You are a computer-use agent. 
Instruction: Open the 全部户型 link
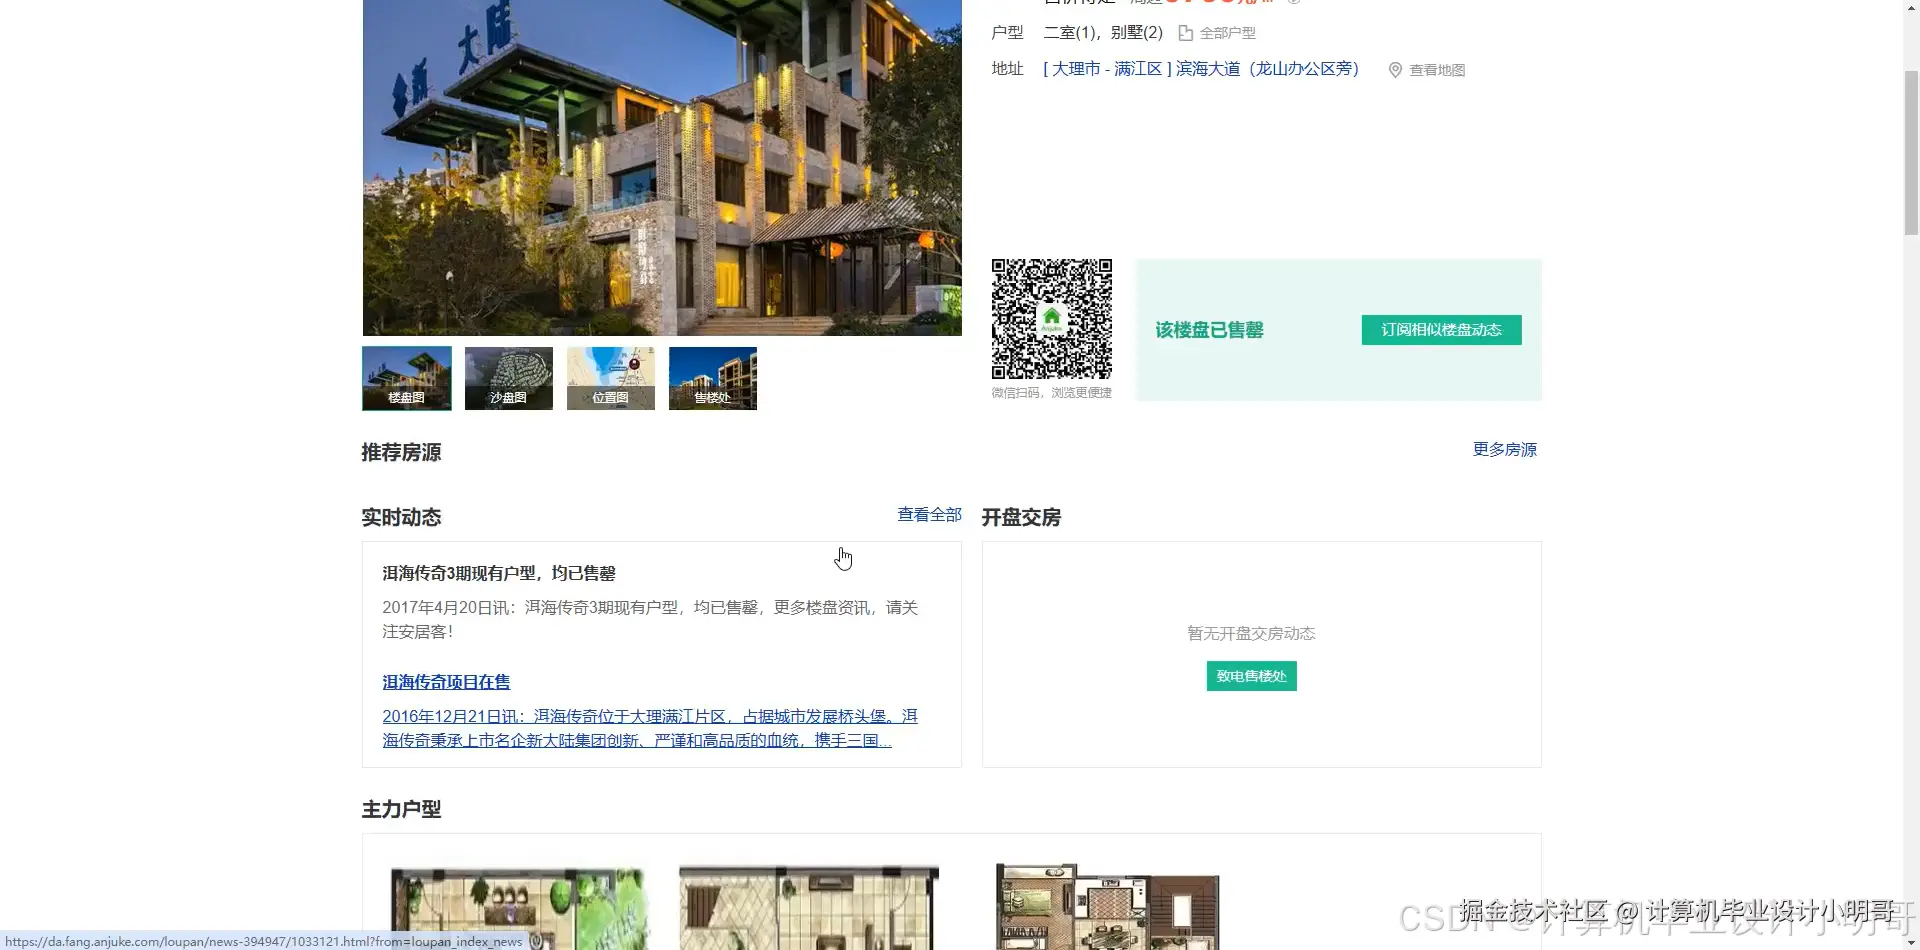point(1228,32)
